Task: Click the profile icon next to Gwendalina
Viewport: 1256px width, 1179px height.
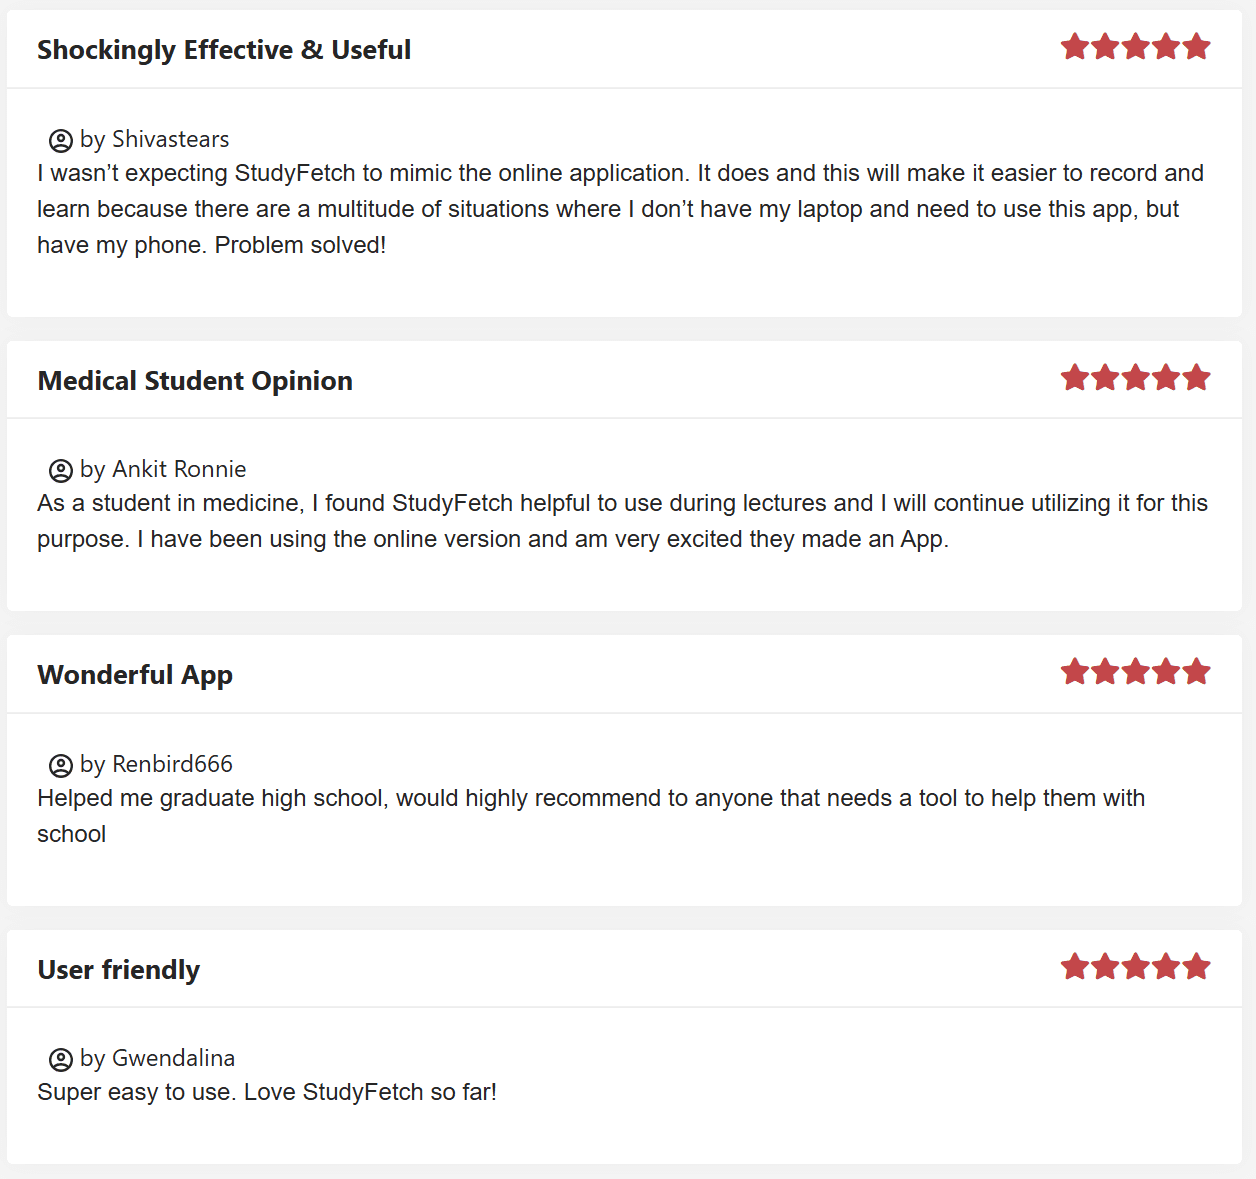Action: coord(61,1059)
